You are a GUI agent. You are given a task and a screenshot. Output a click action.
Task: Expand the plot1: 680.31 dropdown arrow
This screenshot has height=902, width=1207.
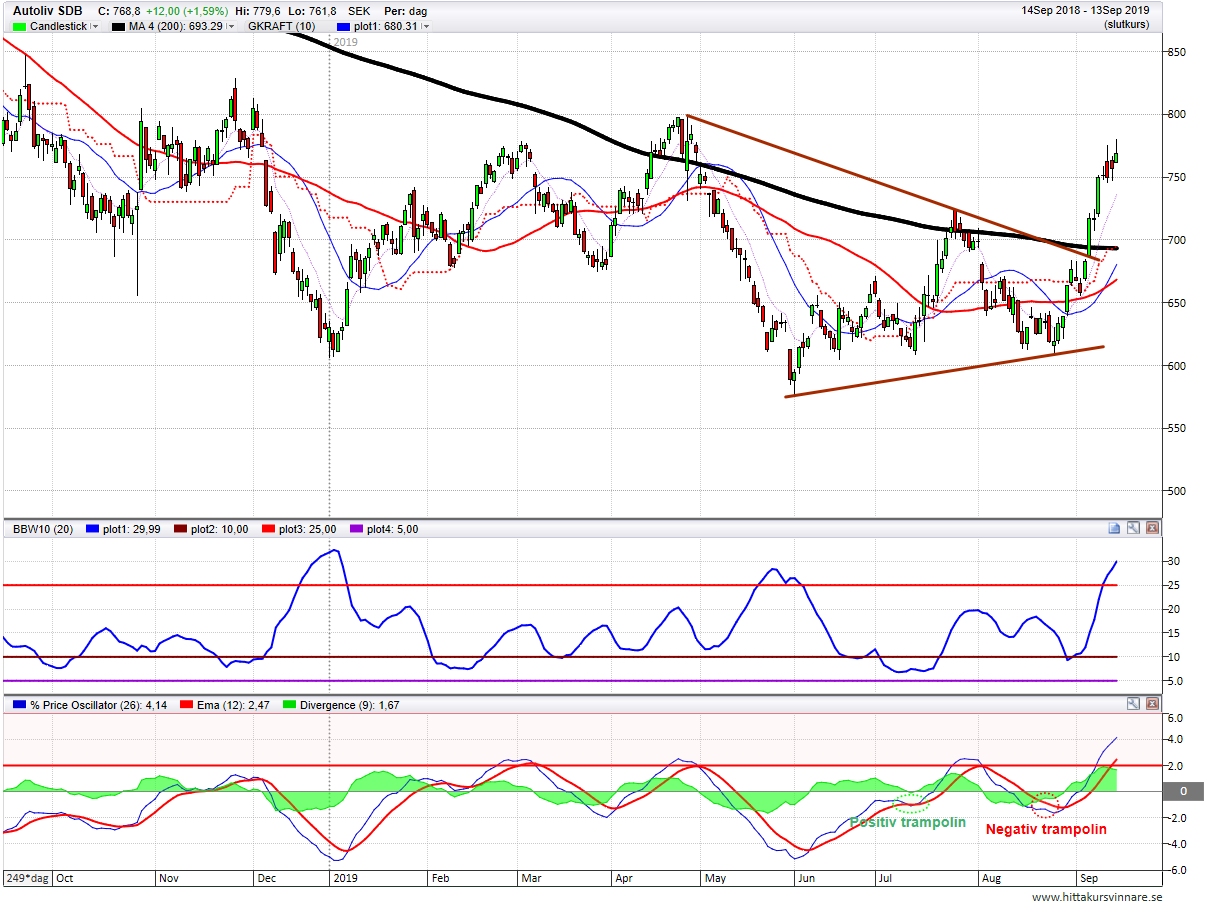(426, 27)
